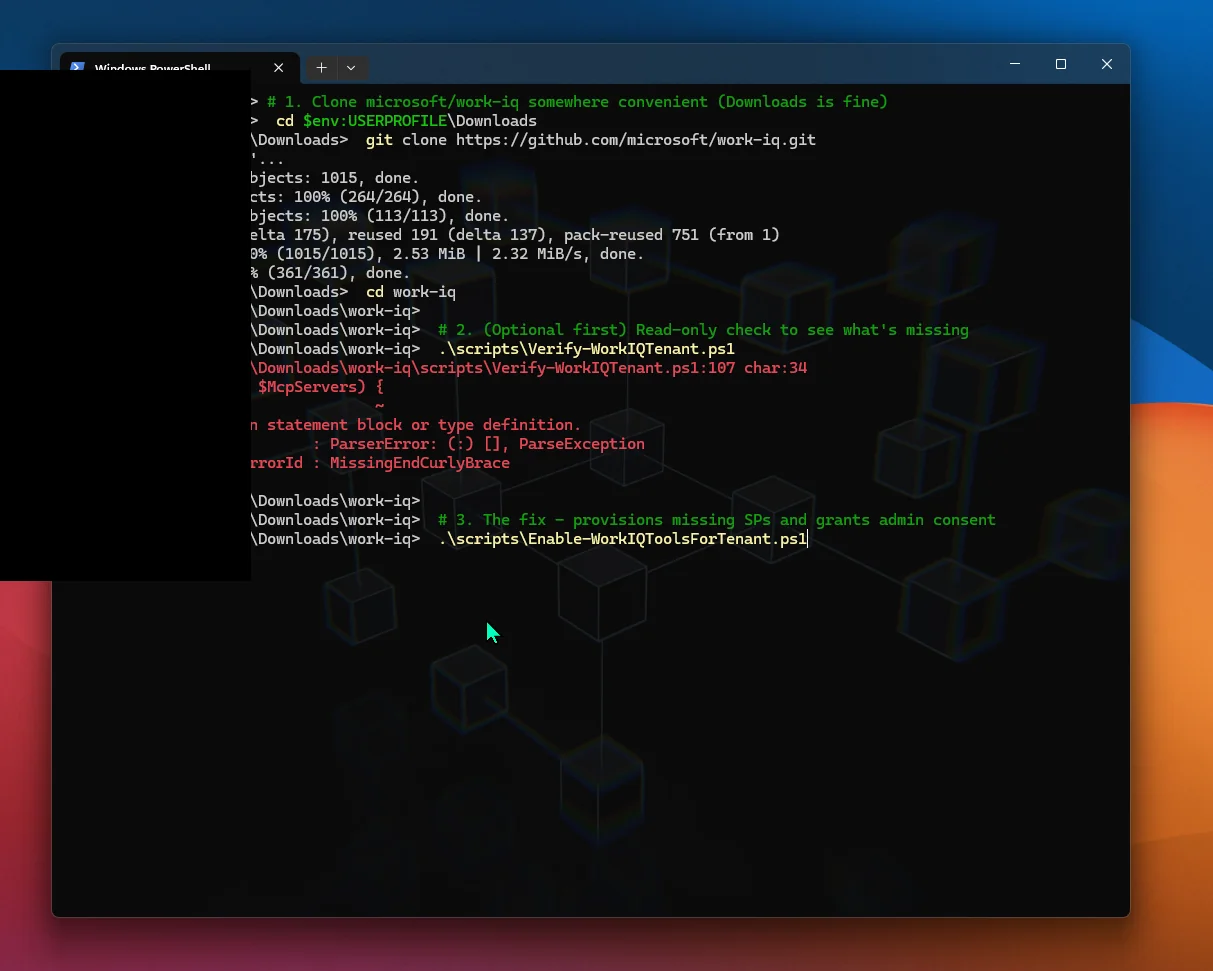
Task: Close the terminal window
Action: tap(1107, 64)
